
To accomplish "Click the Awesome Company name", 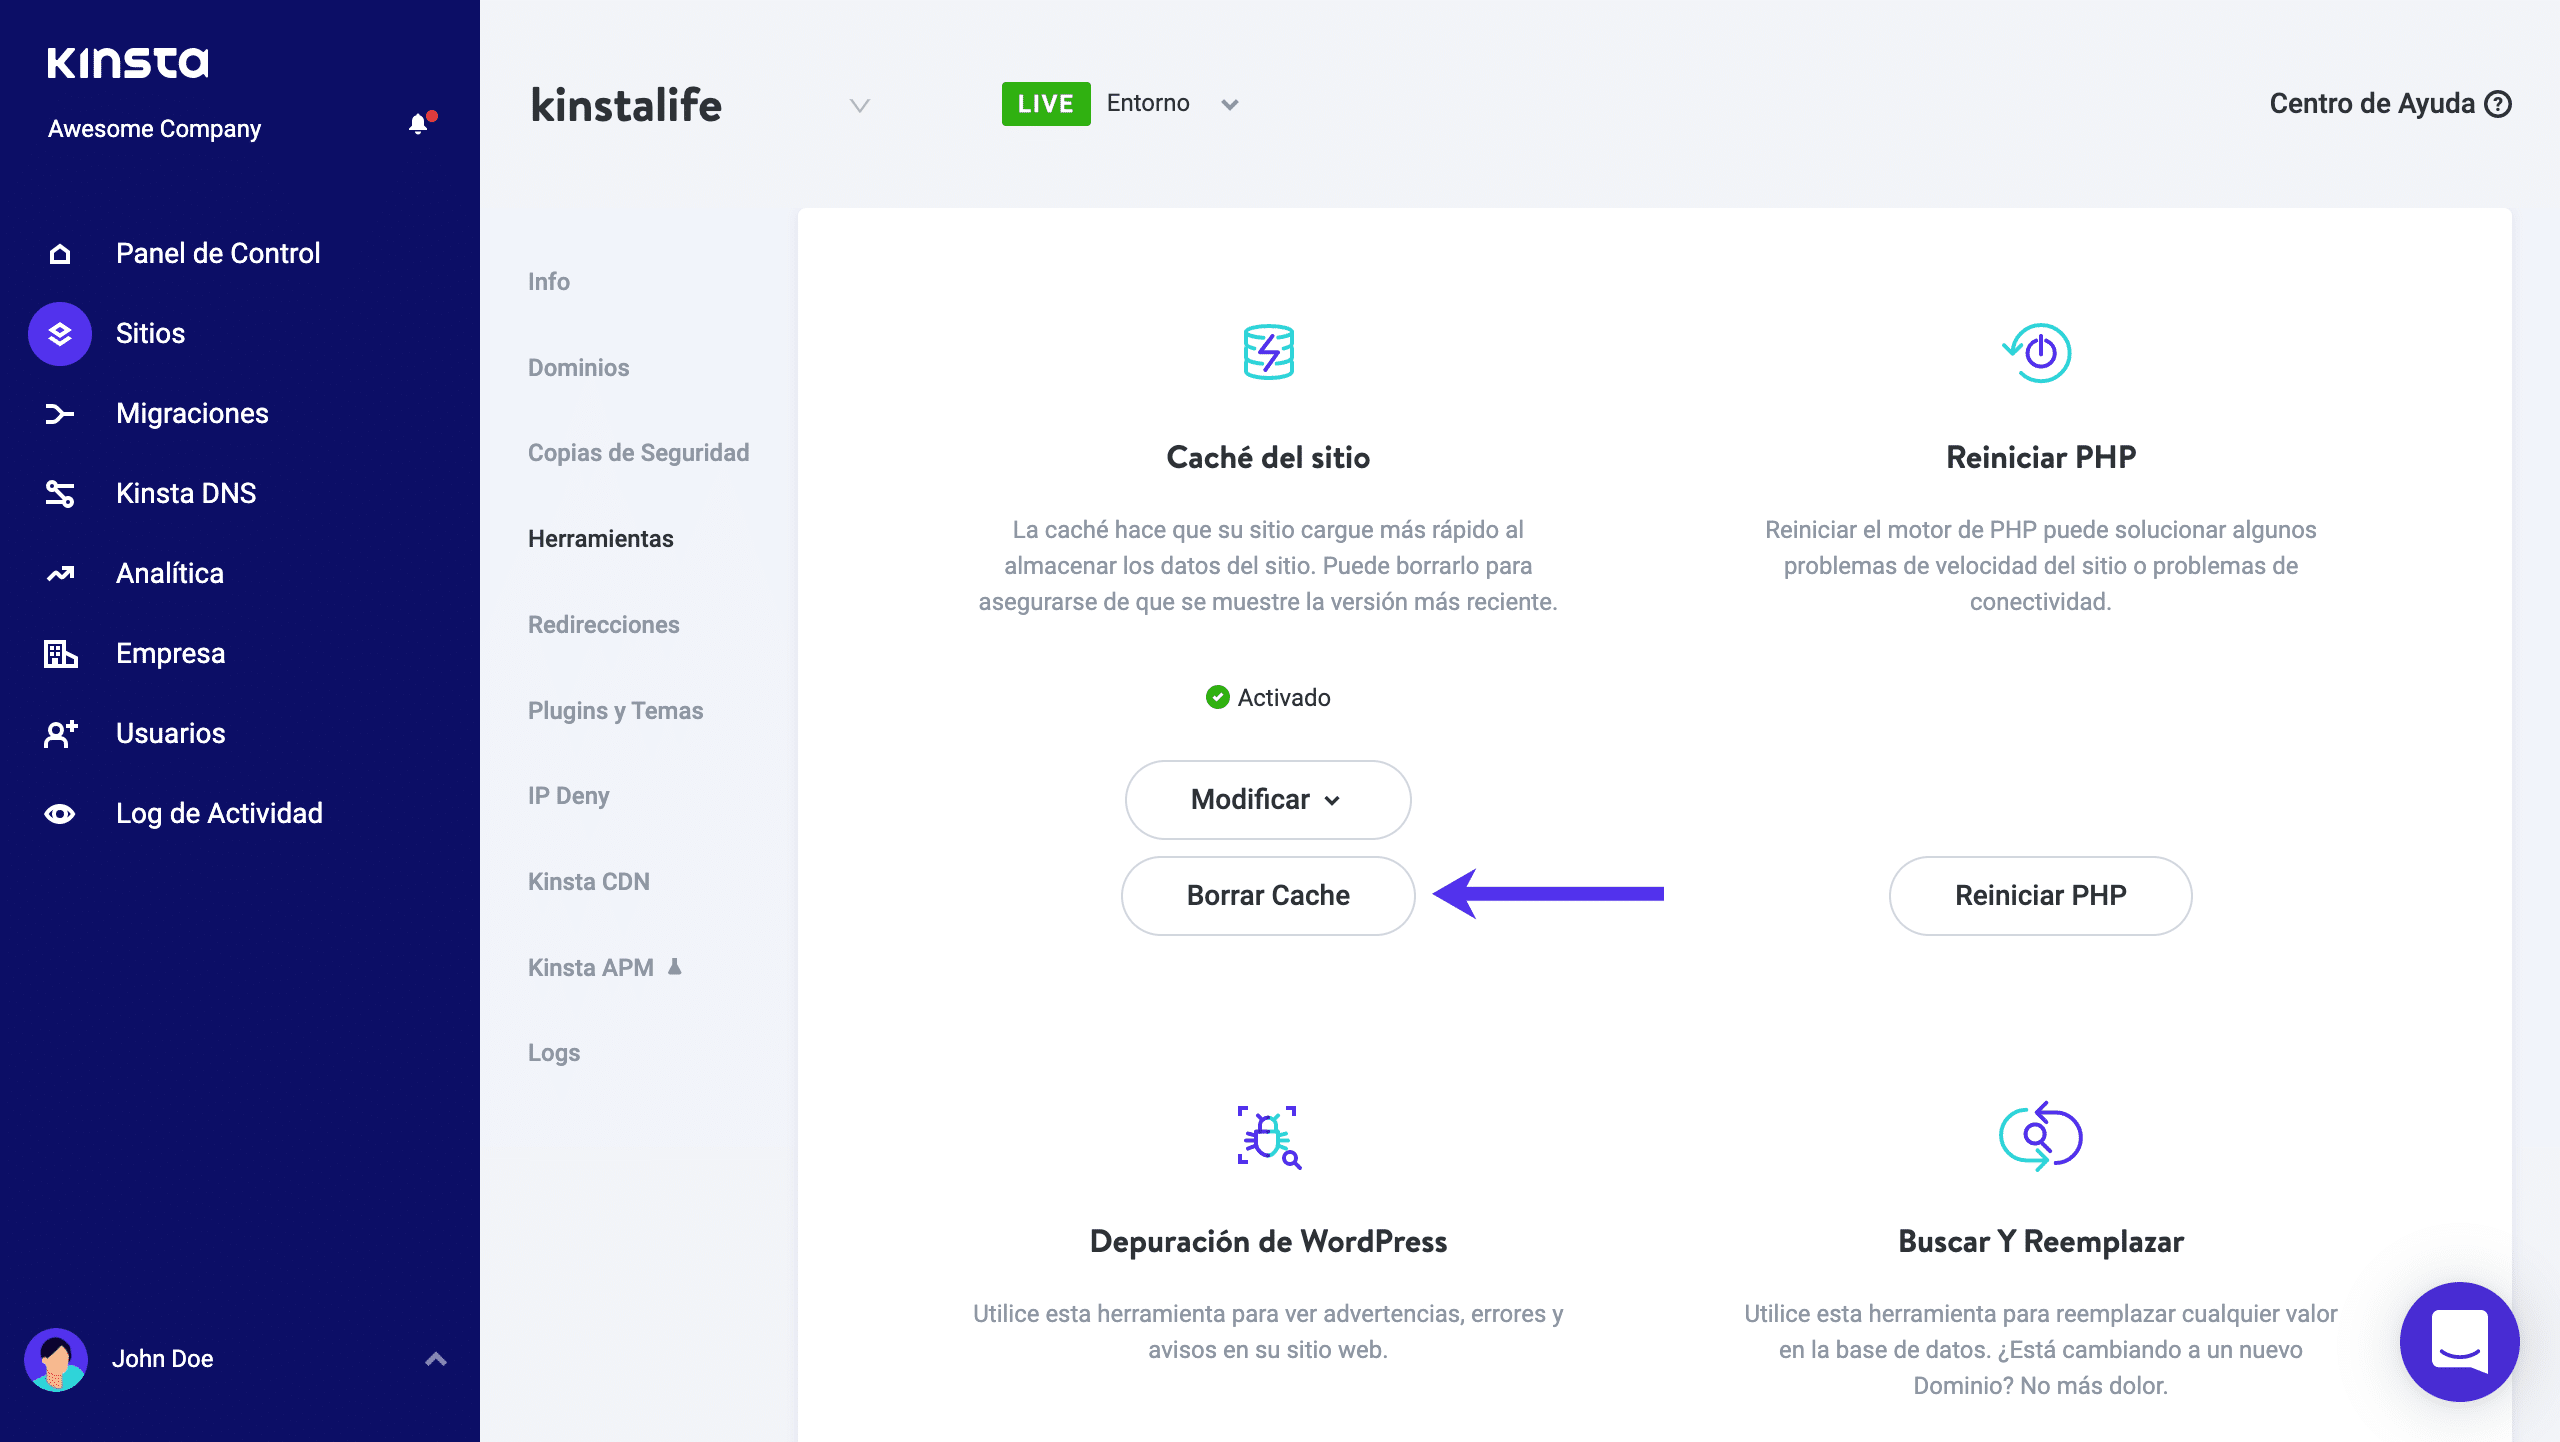I will coord(154,129).
